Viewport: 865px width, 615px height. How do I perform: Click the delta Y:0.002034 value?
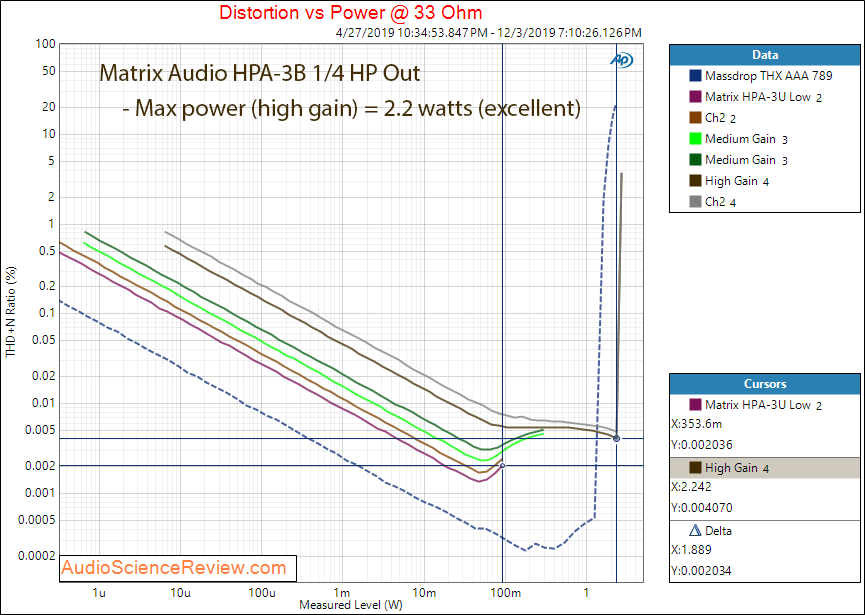(x=702, y=571)
